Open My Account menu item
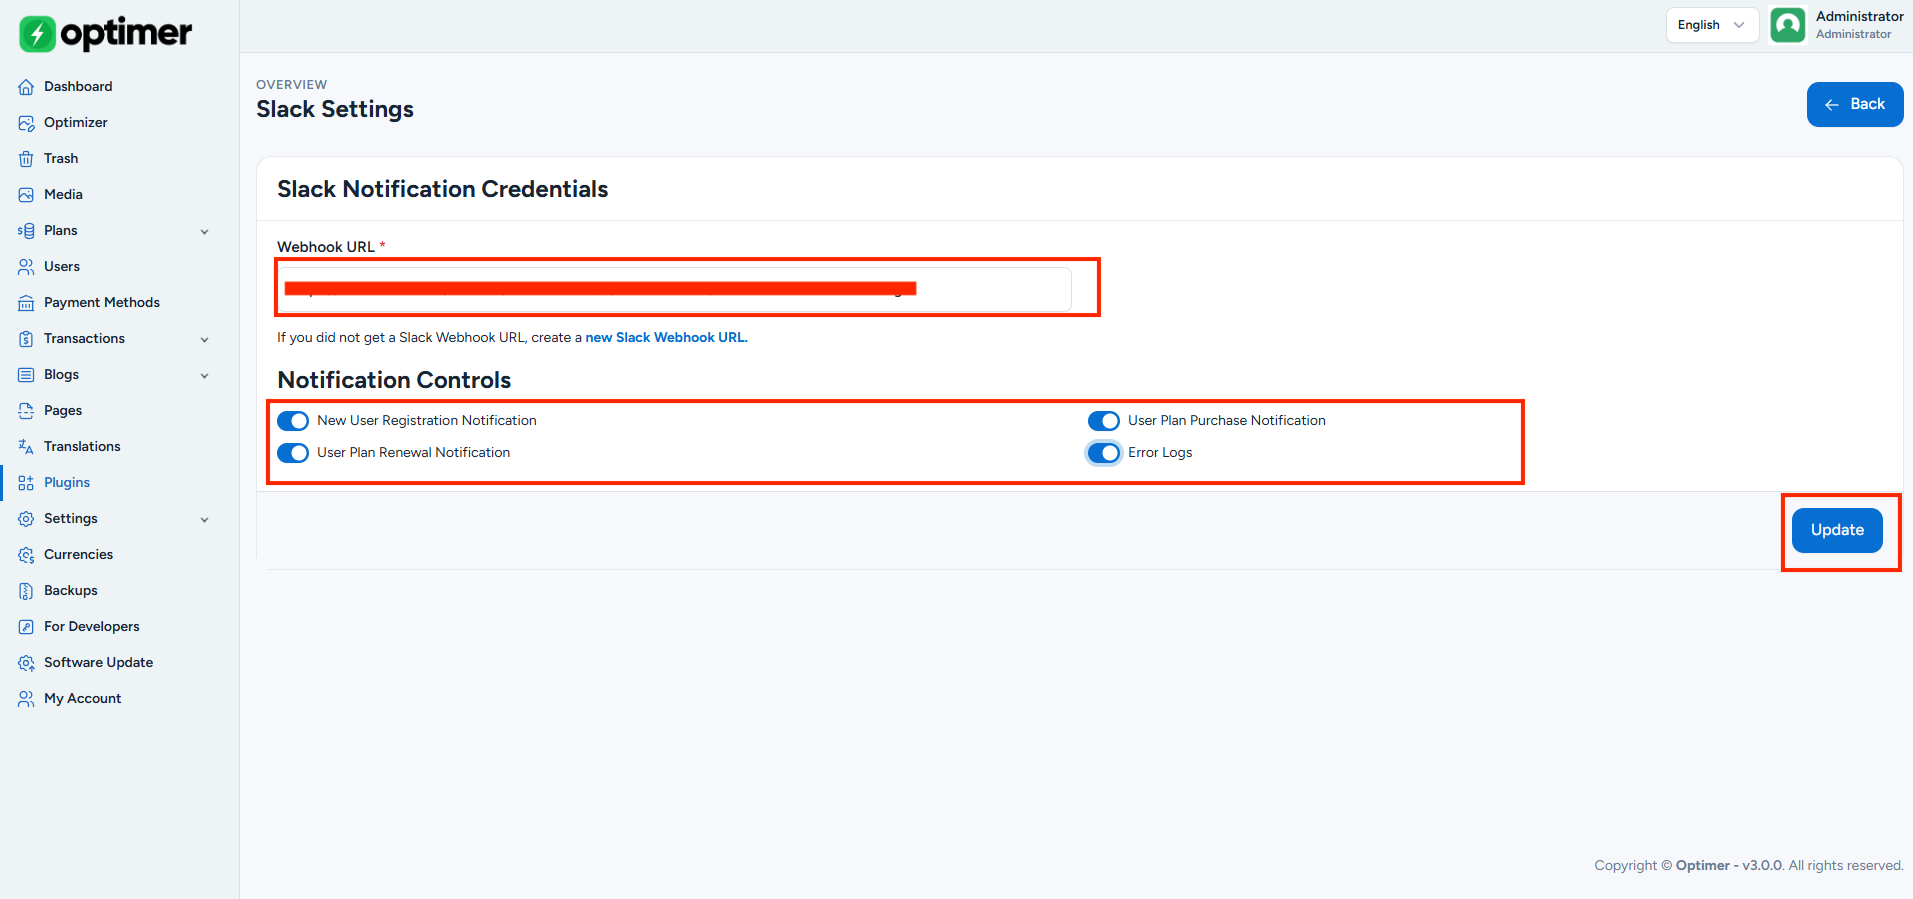1913x899 pixels. (82, 699)
